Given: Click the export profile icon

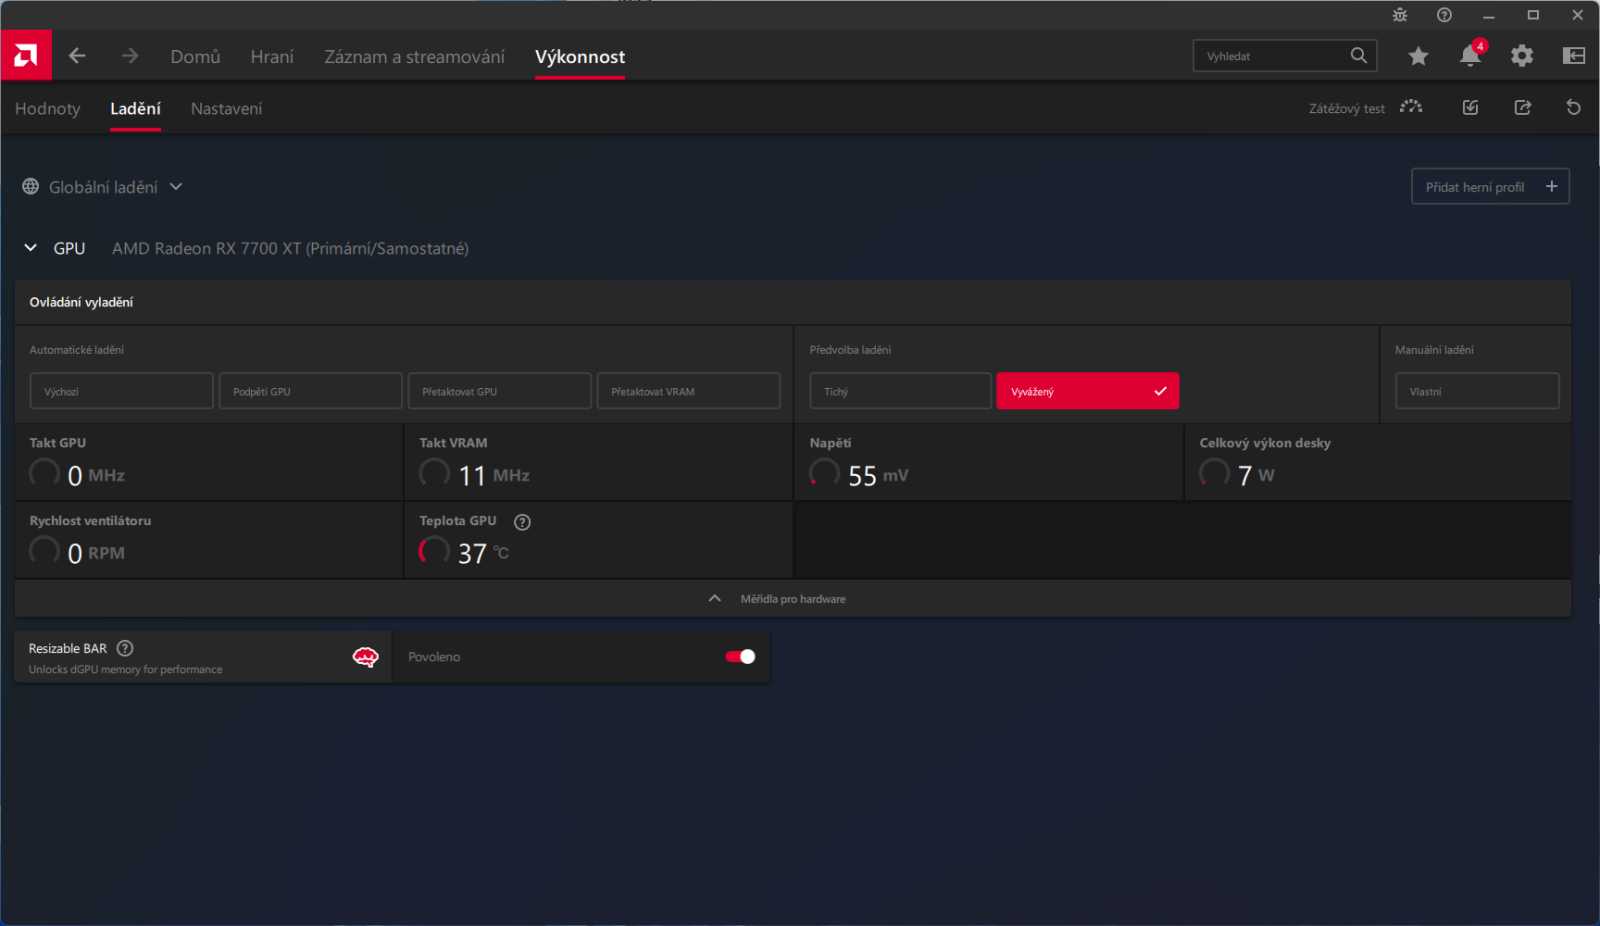Looking at the screenshot, I should (1522, 107).
